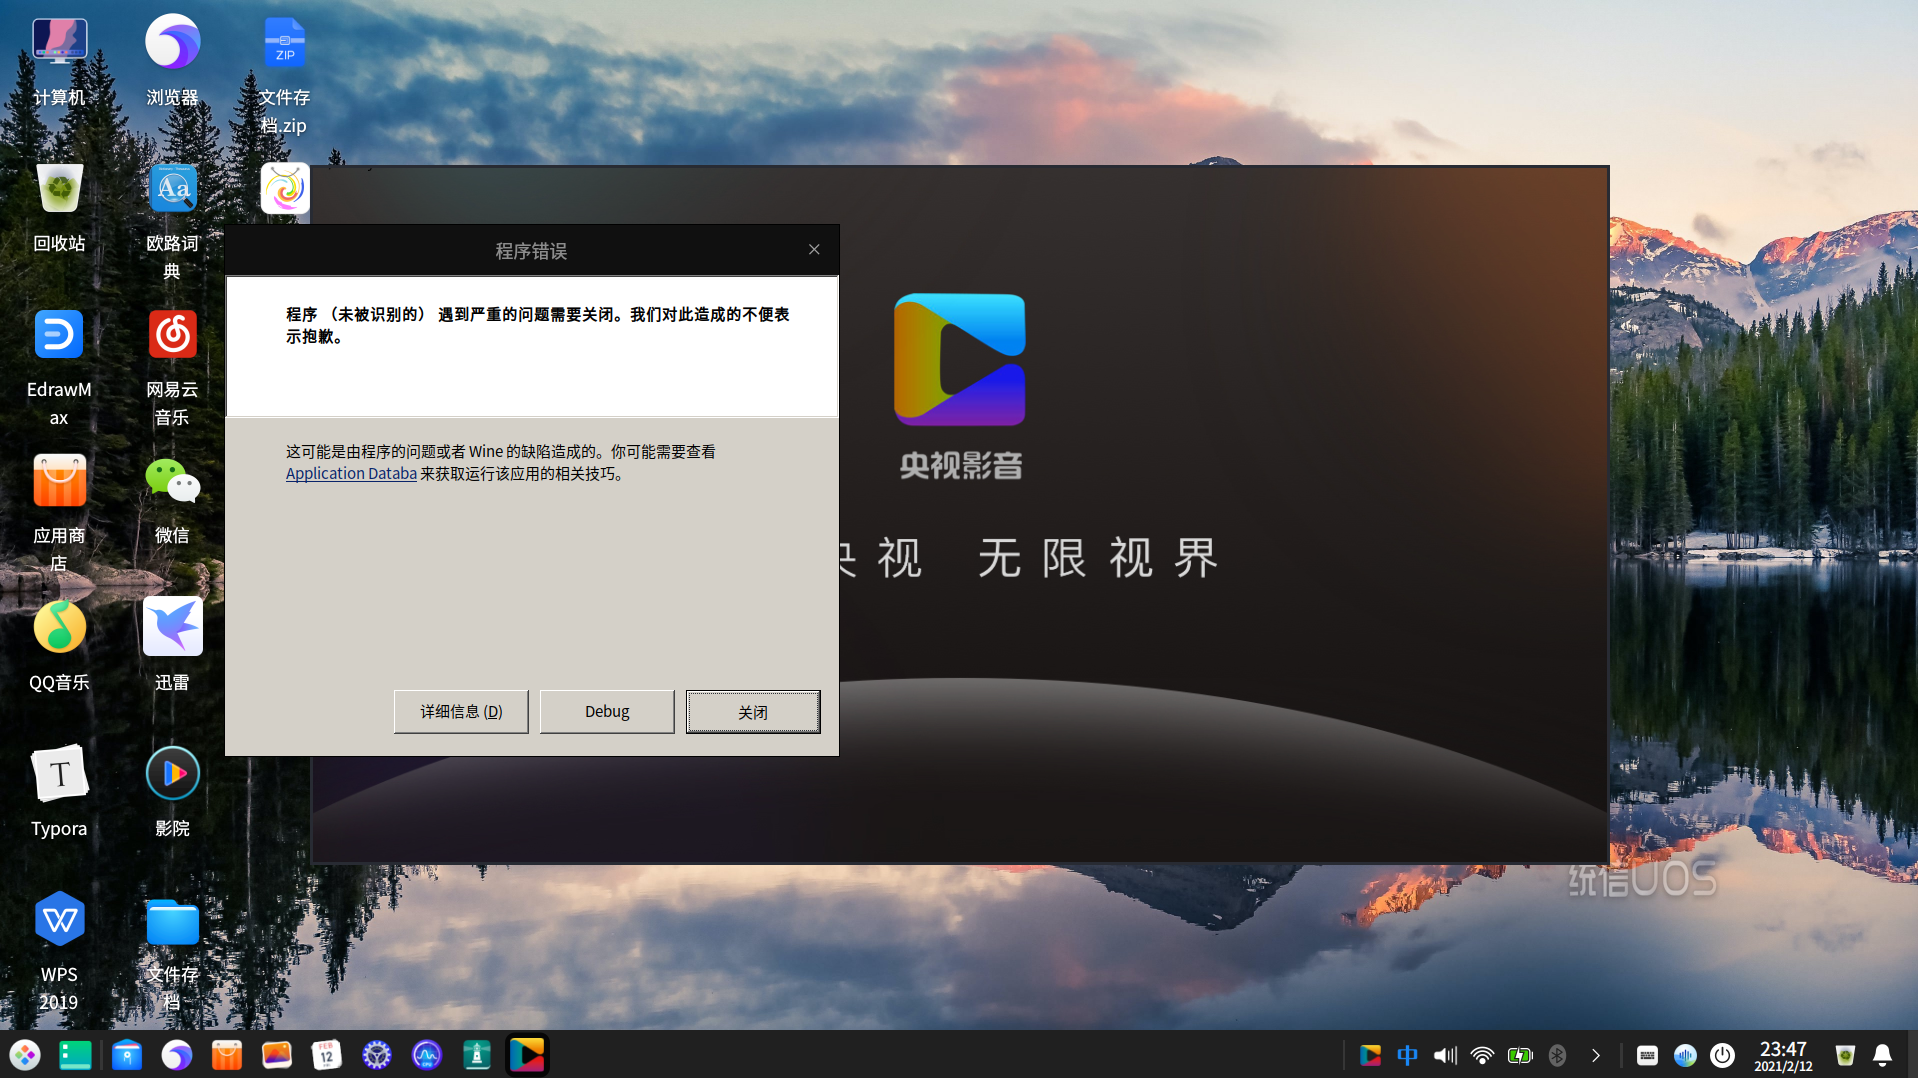Click the 央视影音 logo on splash screen
This screenshot has height=1078, width=1918.
click(x=960, y=360)
